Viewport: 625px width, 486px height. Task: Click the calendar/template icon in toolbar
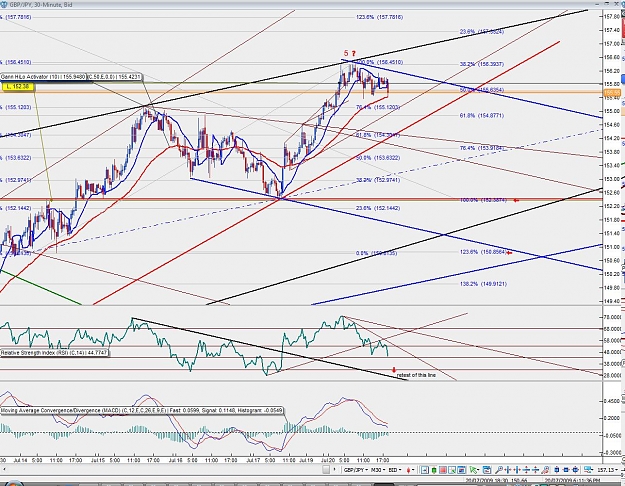(487, 470)
